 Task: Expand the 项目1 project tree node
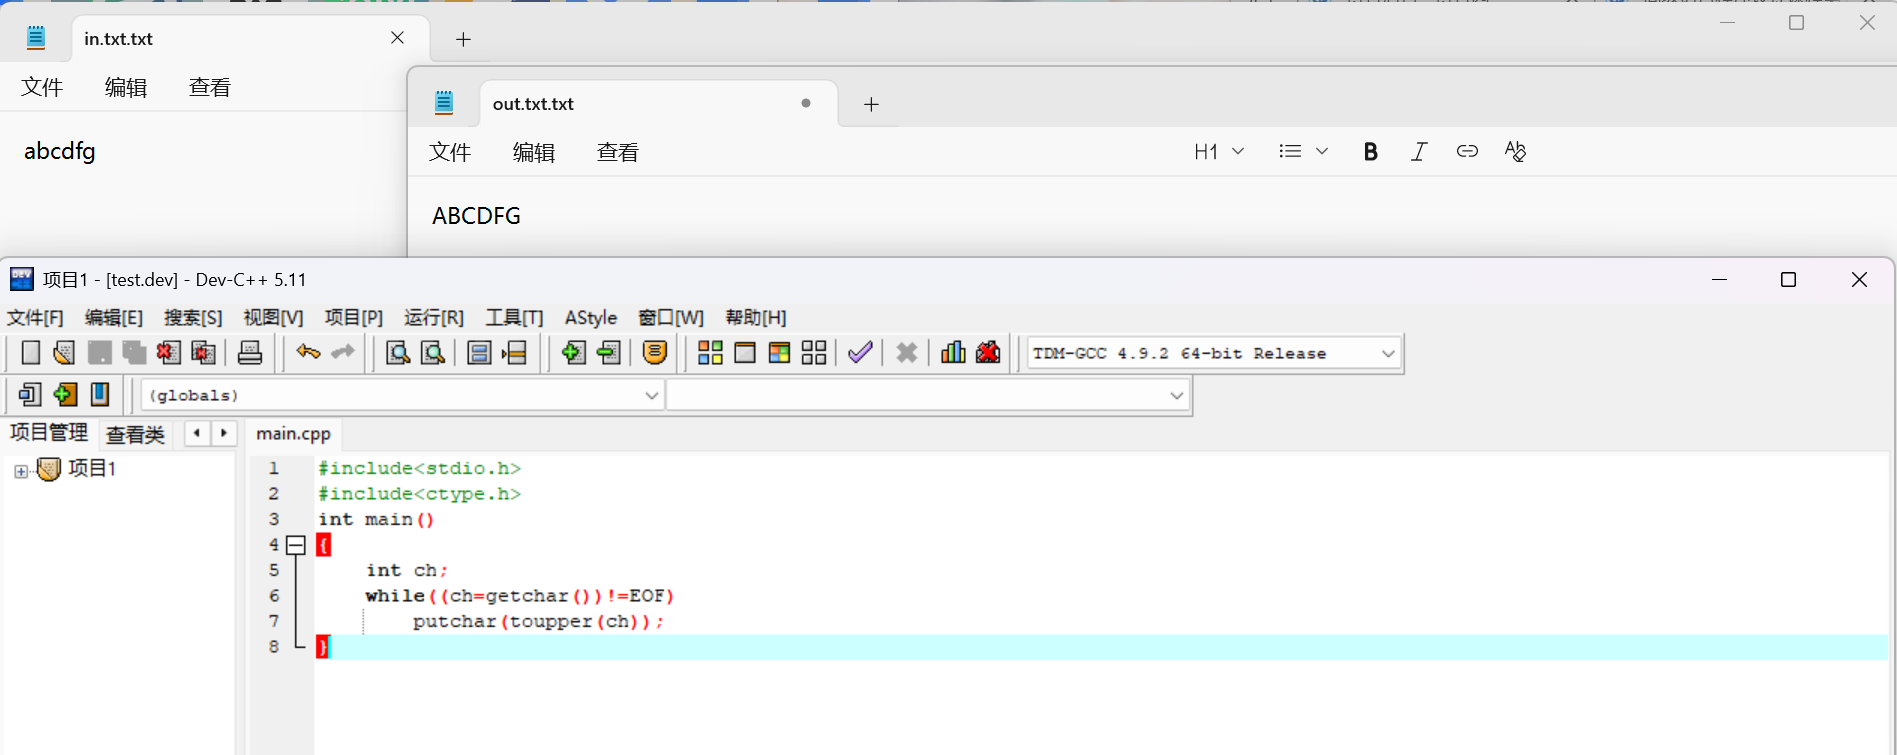21,471
